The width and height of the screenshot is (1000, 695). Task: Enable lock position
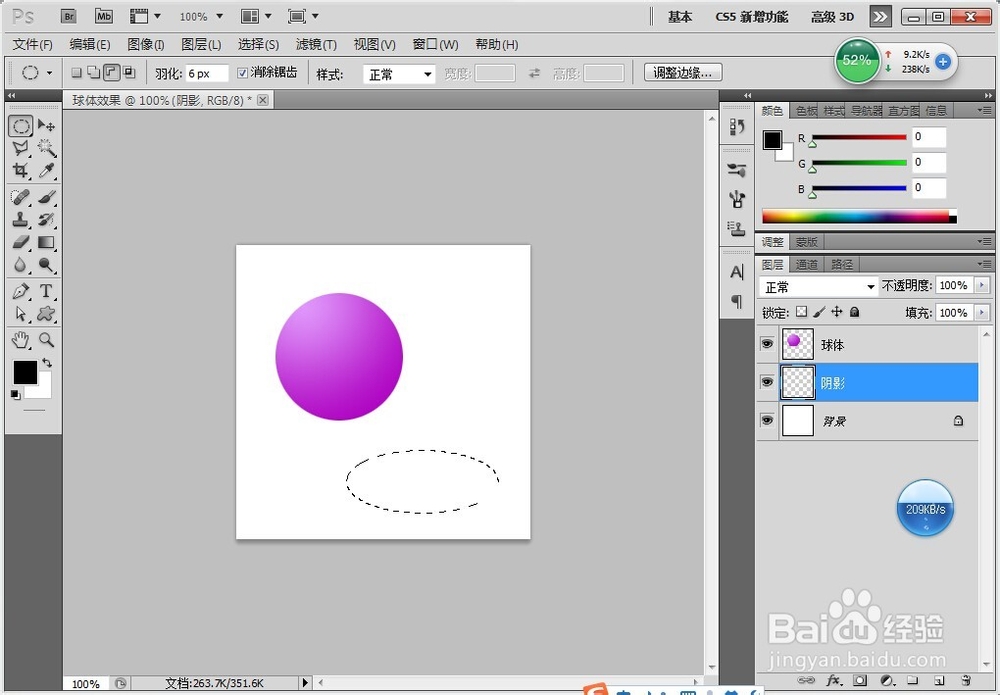(x=837, y=312)
